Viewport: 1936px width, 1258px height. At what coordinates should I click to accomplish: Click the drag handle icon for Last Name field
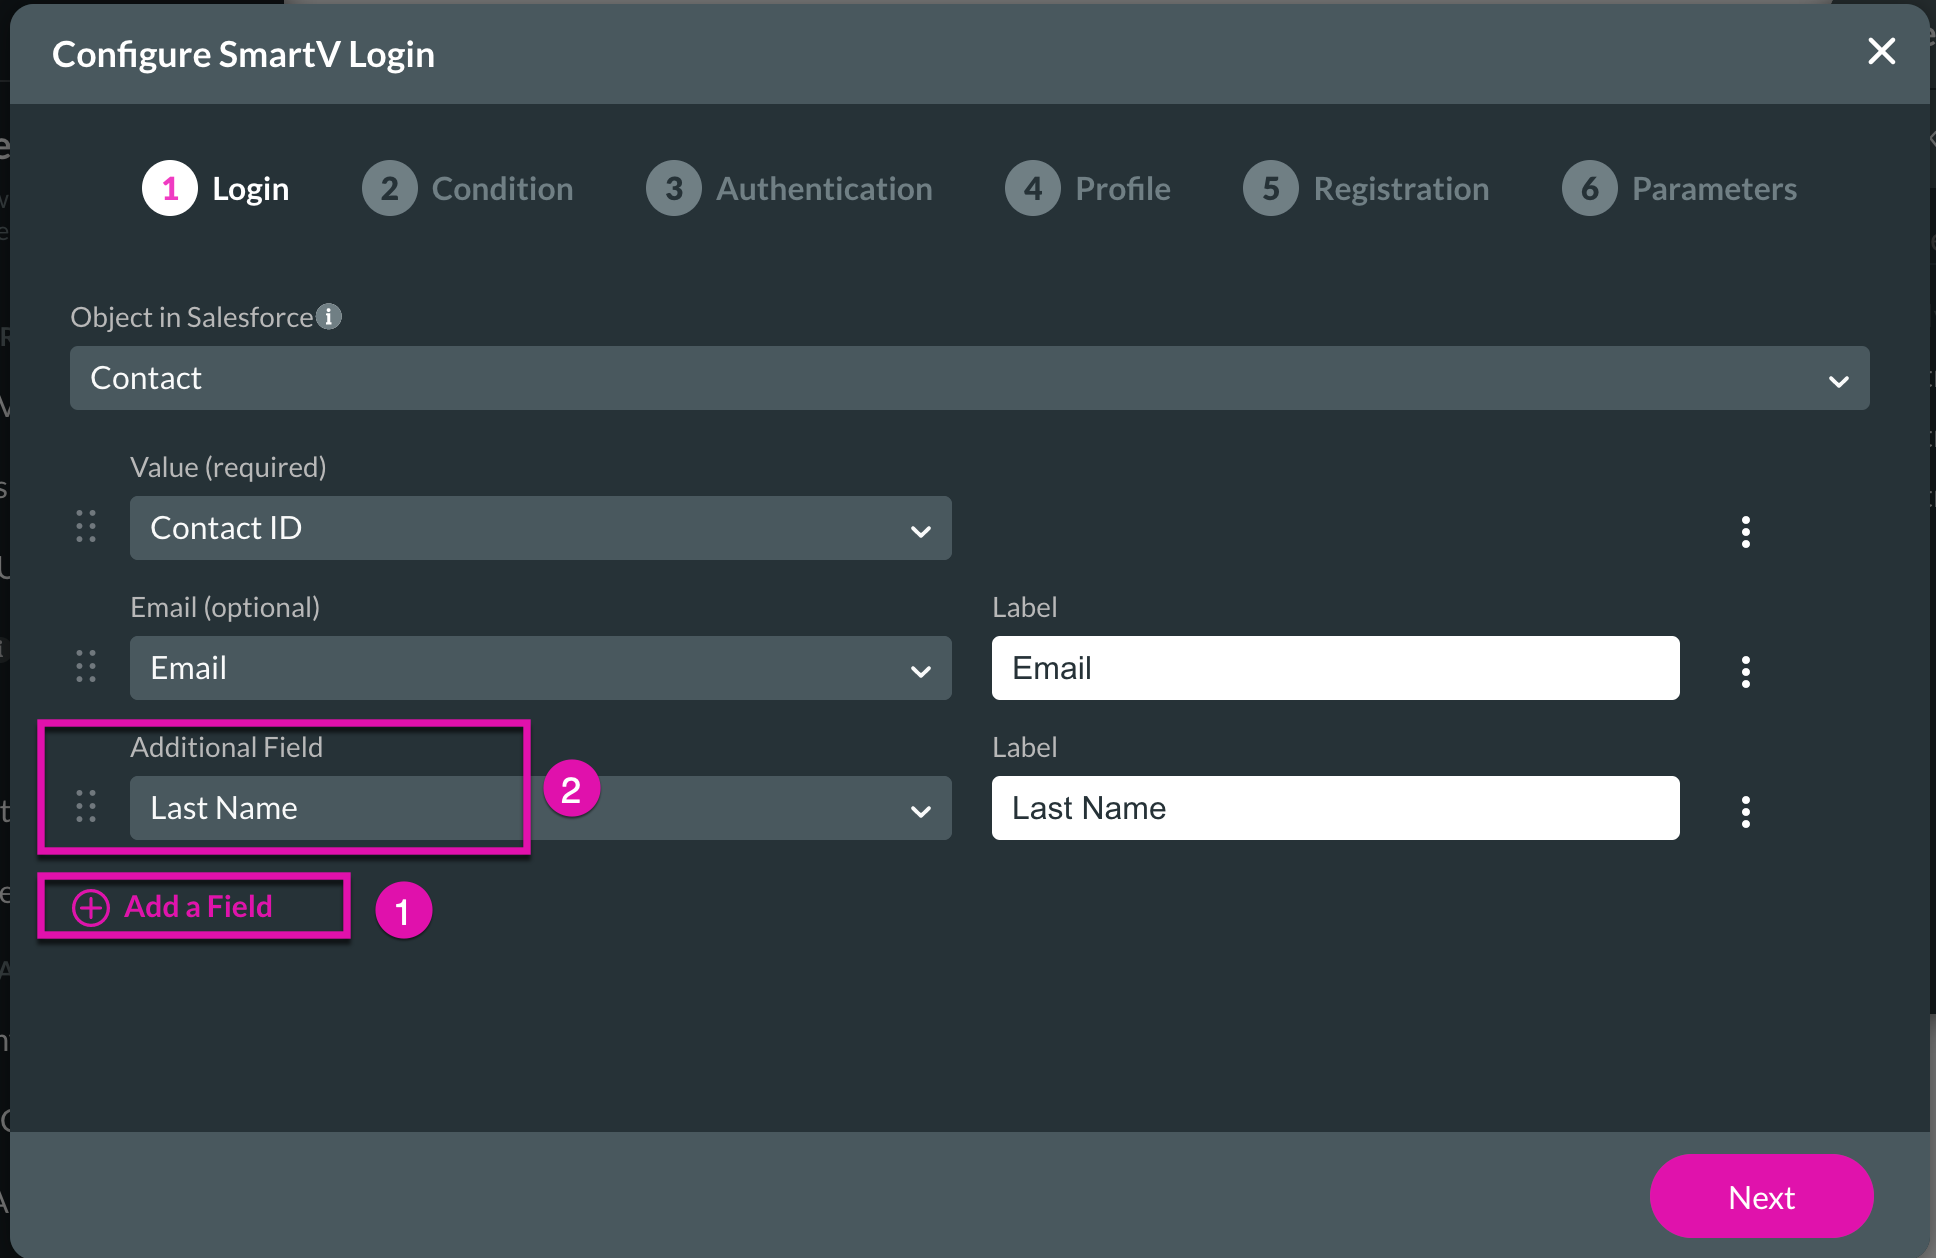click(x=87, y=807)
